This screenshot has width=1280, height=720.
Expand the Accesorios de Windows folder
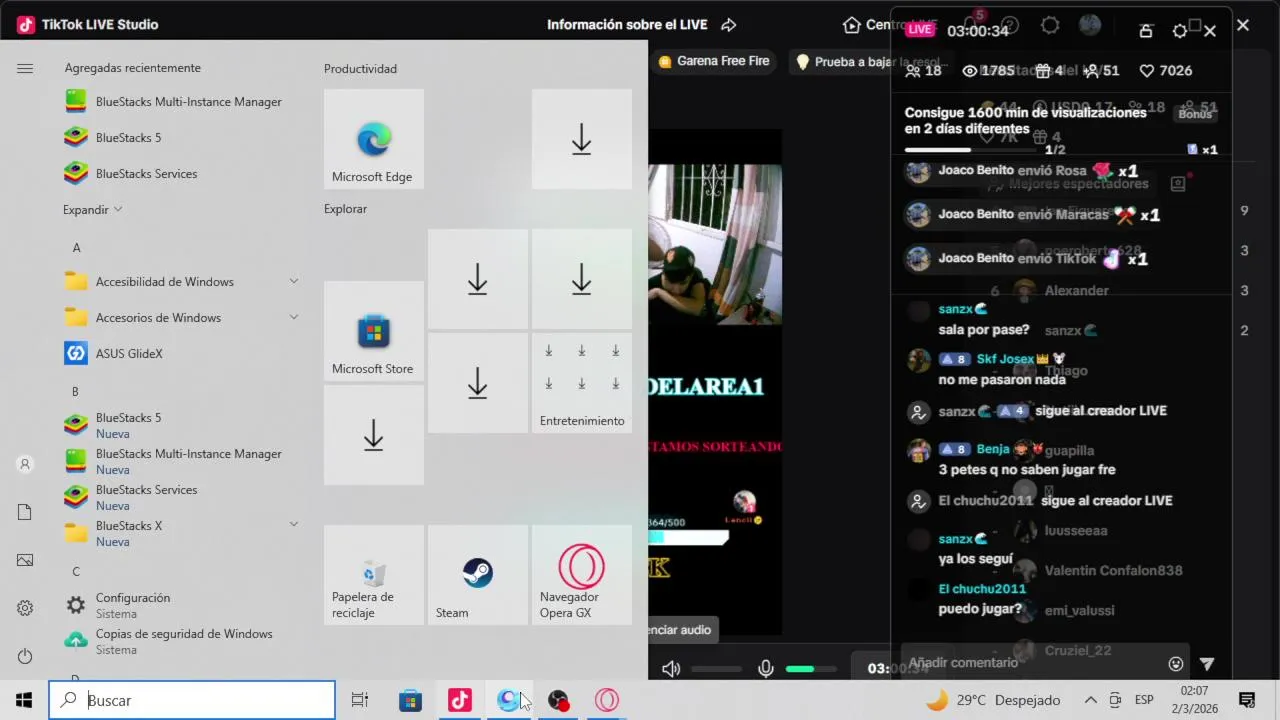[294, 318]
